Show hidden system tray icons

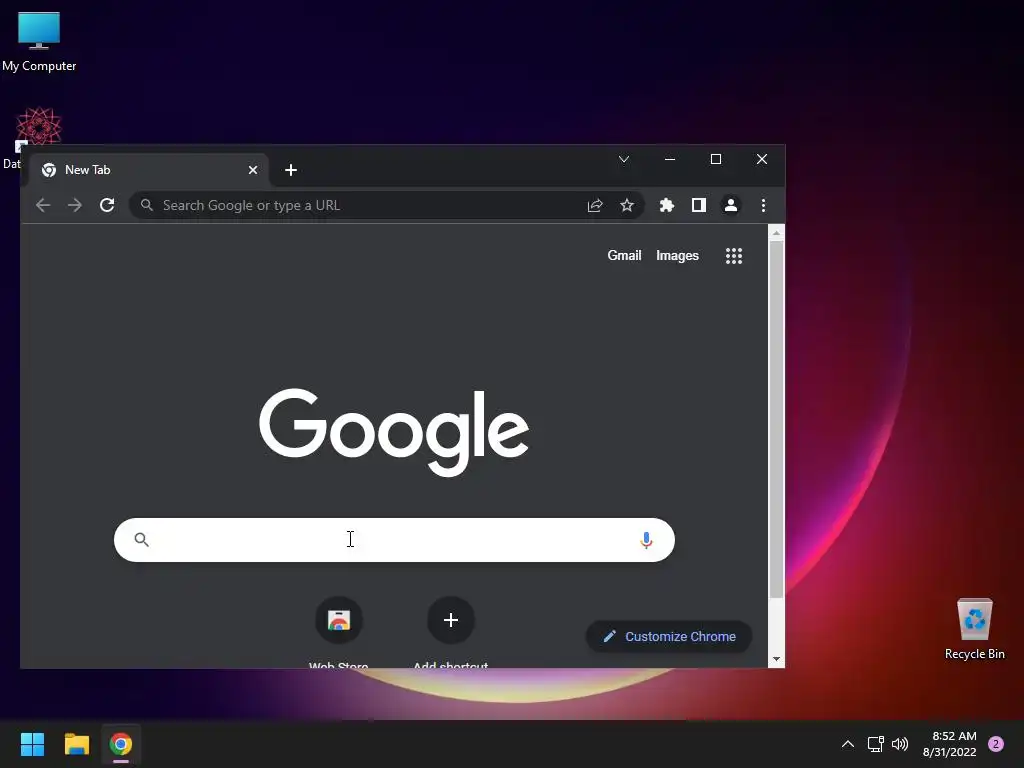[x=848, y=744]
